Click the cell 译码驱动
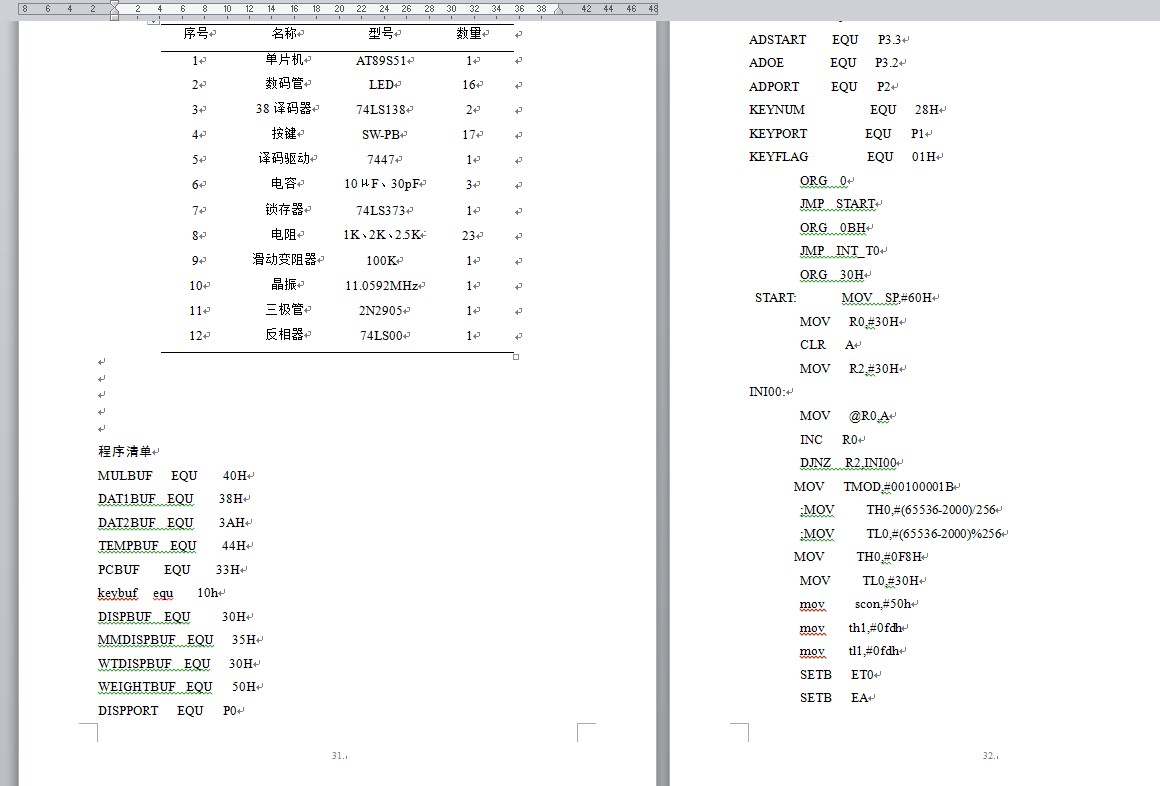The height and width of the screenshot is (786, 1160). [285, 158]
